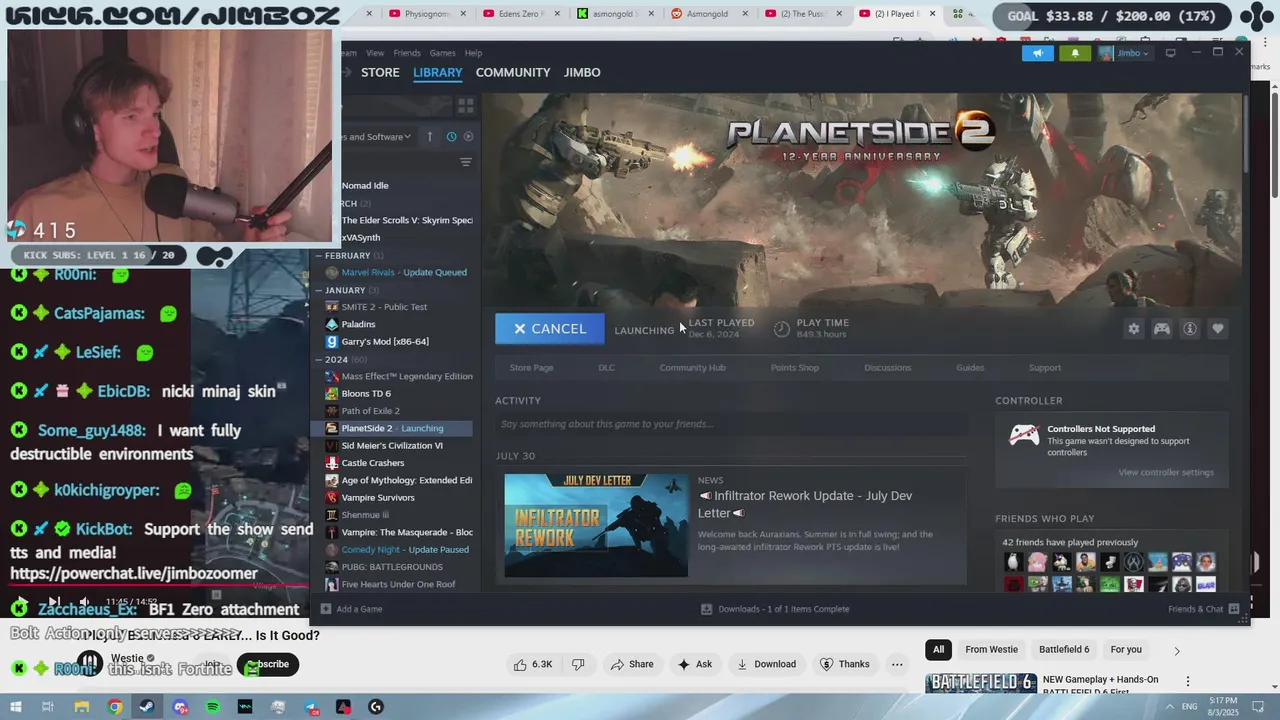Select Paladins in library list
Image resolution: width=1280 pixels, height=720 pixels.
click(358, 324)
